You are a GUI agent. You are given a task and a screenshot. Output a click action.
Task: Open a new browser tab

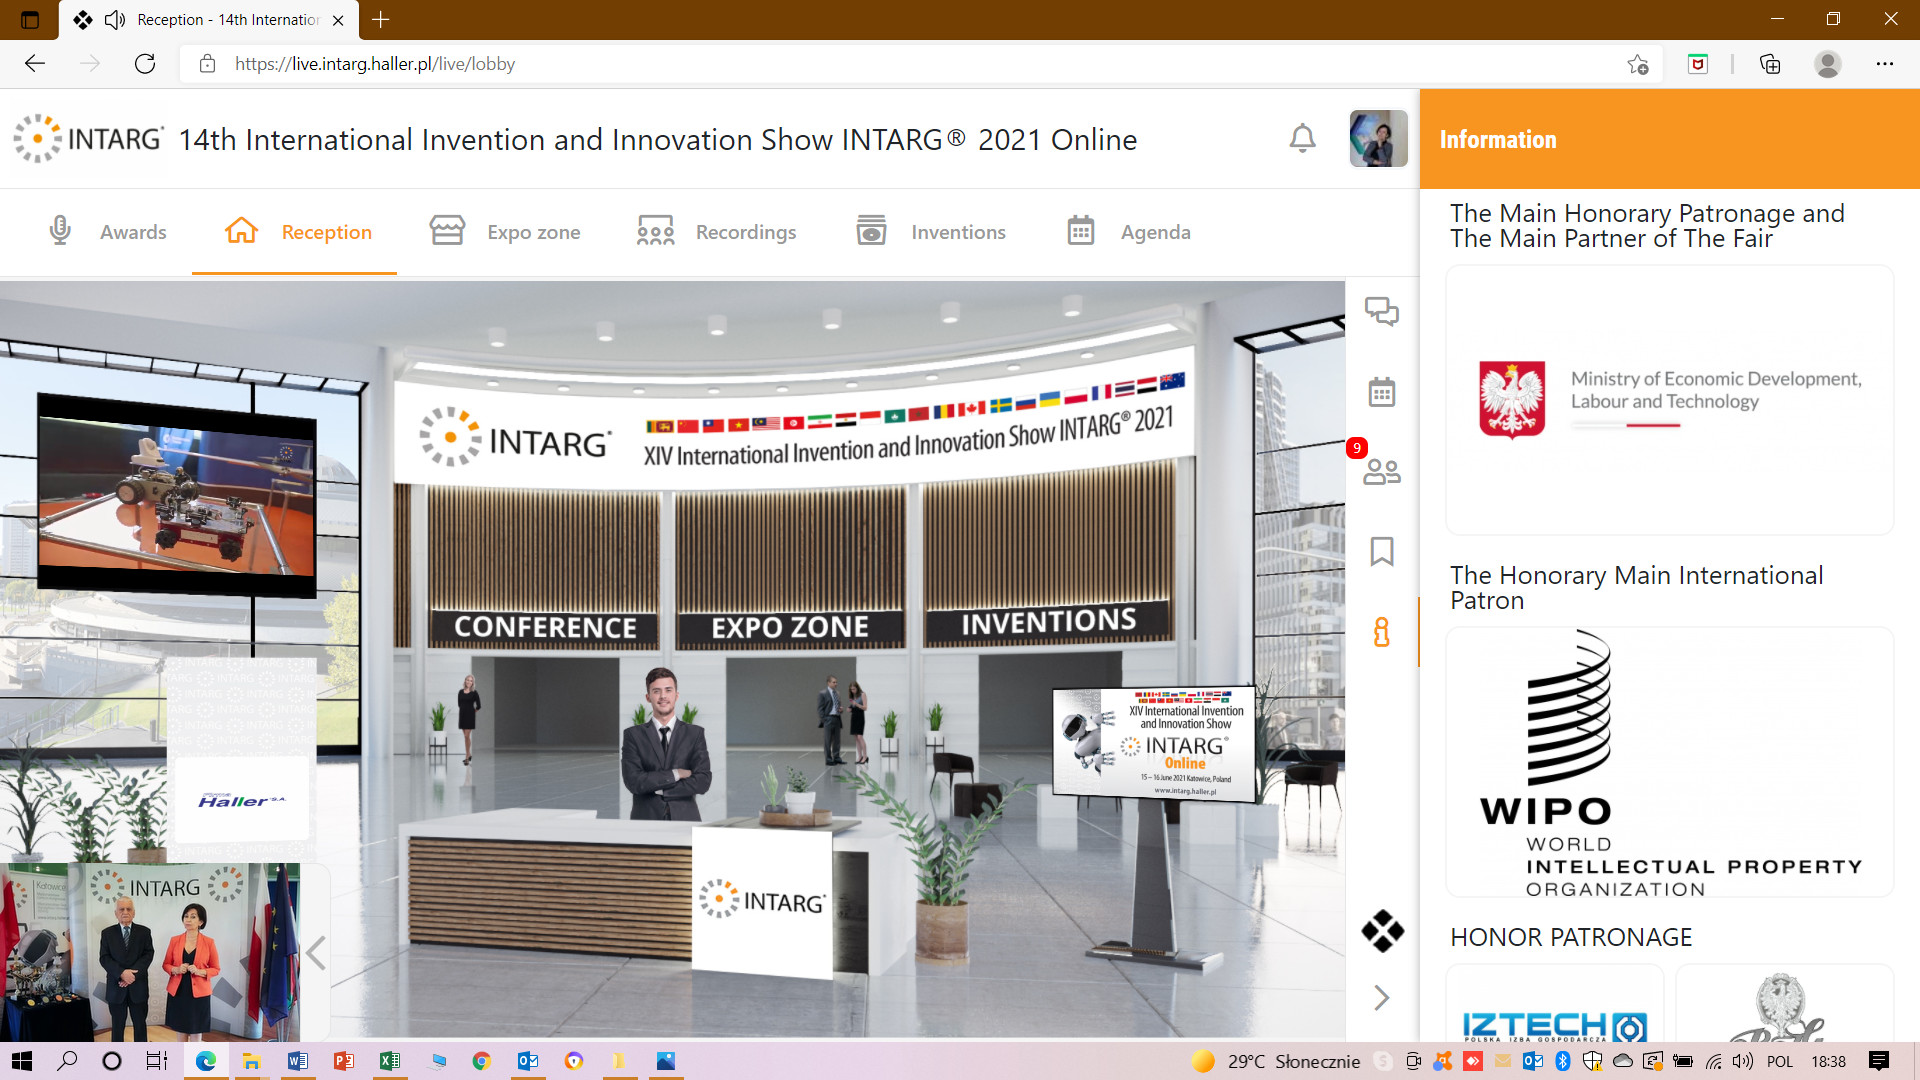380,19
